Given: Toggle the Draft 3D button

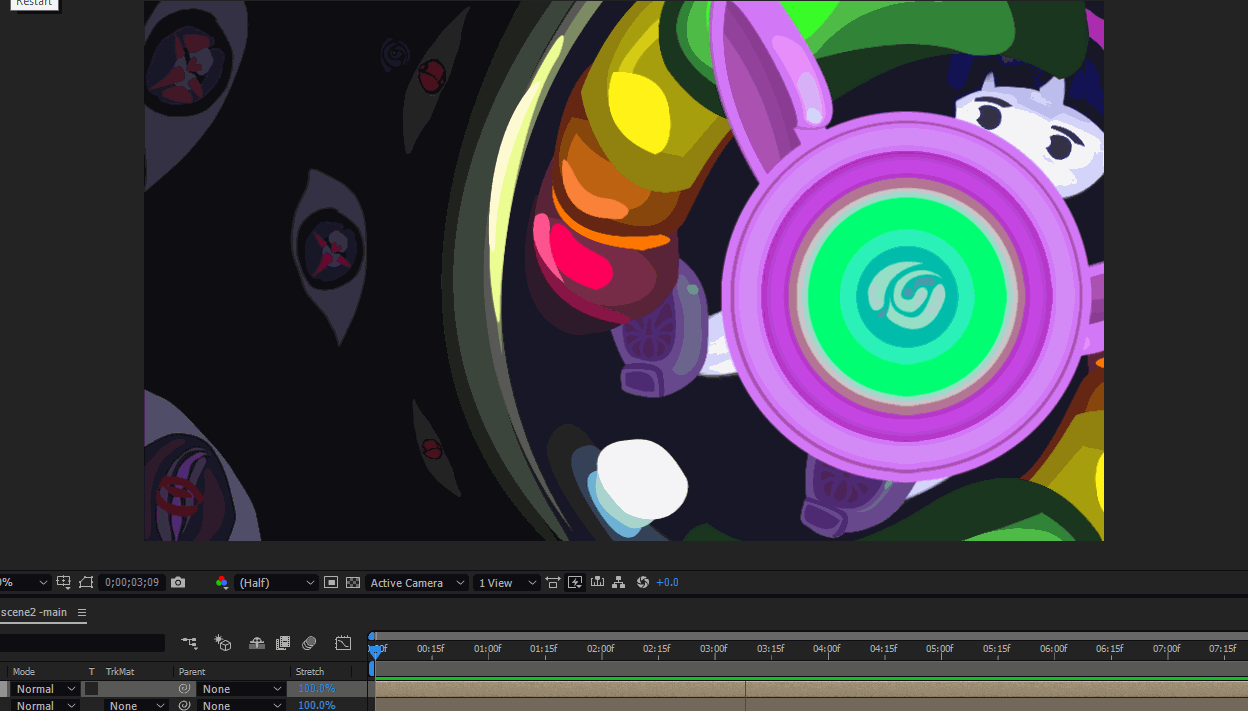Looking at the screenshot, I should coord(223,643).
